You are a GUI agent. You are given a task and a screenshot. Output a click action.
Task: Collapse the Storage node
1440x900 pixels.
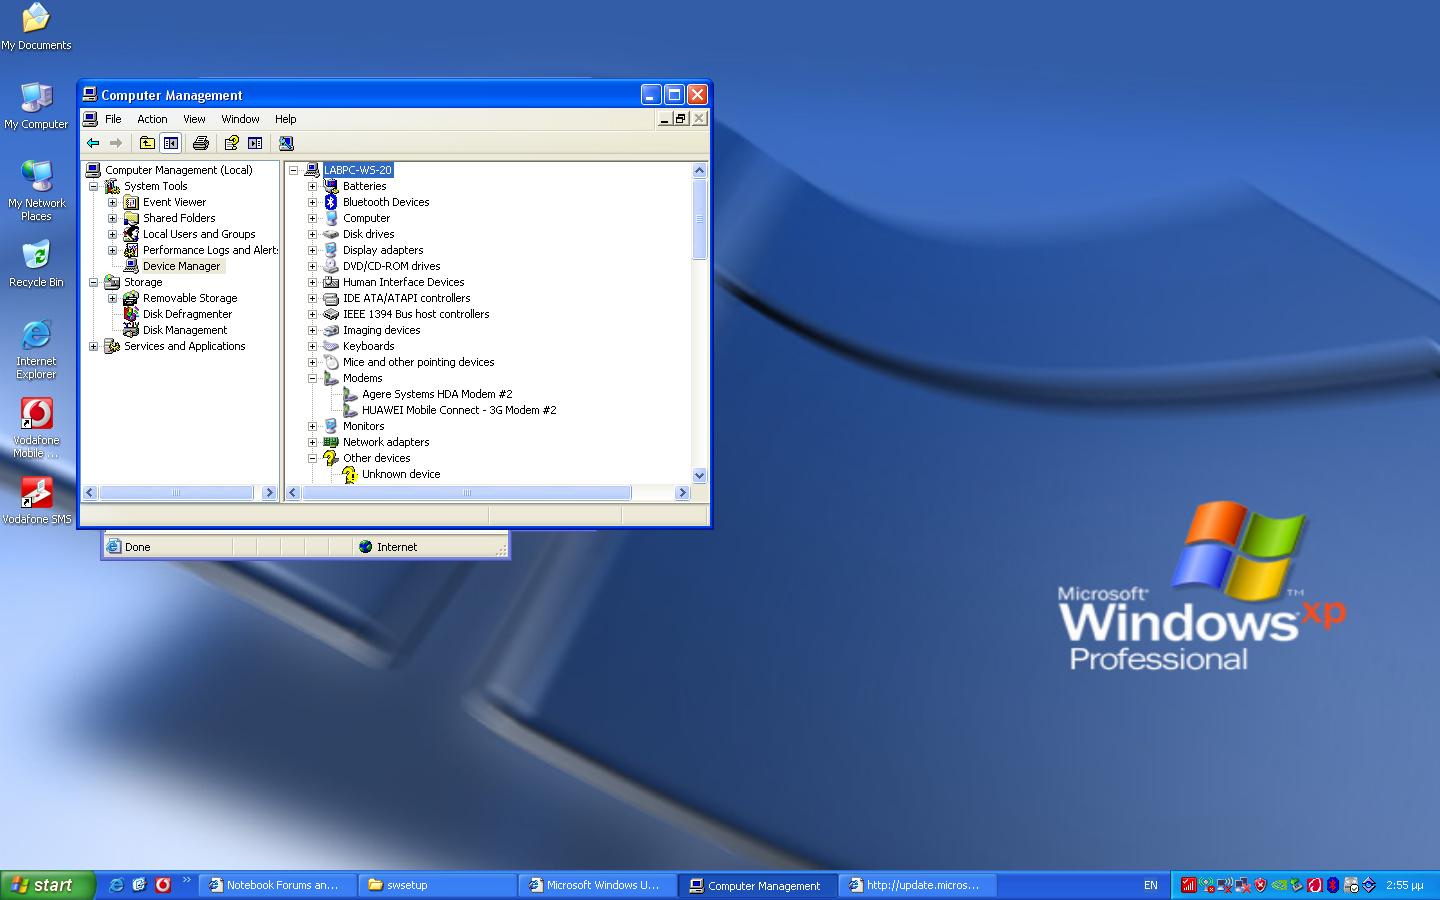(93, 282)
